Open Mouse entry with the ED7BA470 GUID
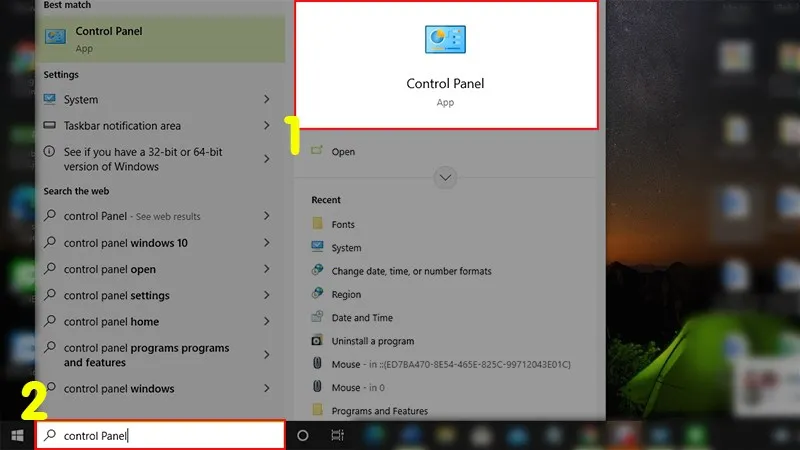The width and height of the screenshot is (800, 450). (x=451, y=364)
